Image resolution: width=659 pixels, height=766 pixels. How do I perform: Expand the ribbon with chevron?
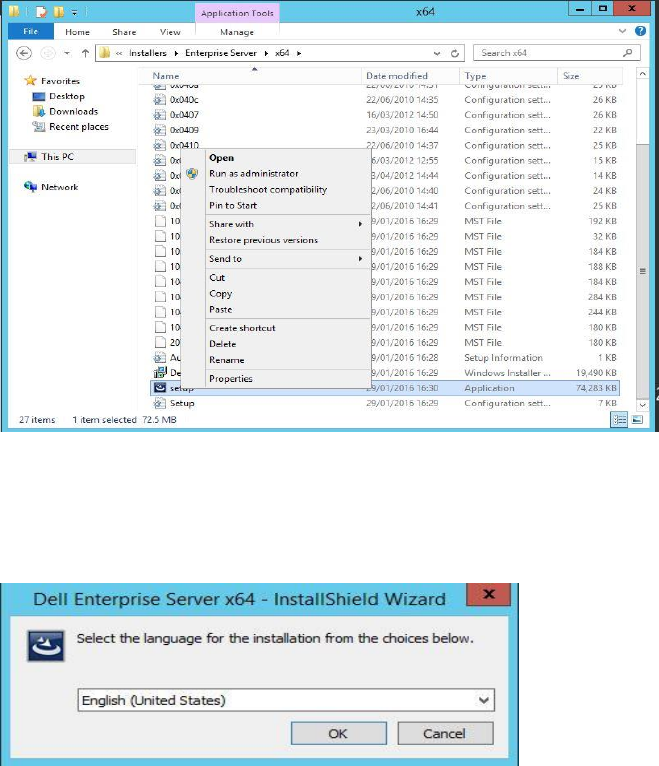click(x=622, y=31)
